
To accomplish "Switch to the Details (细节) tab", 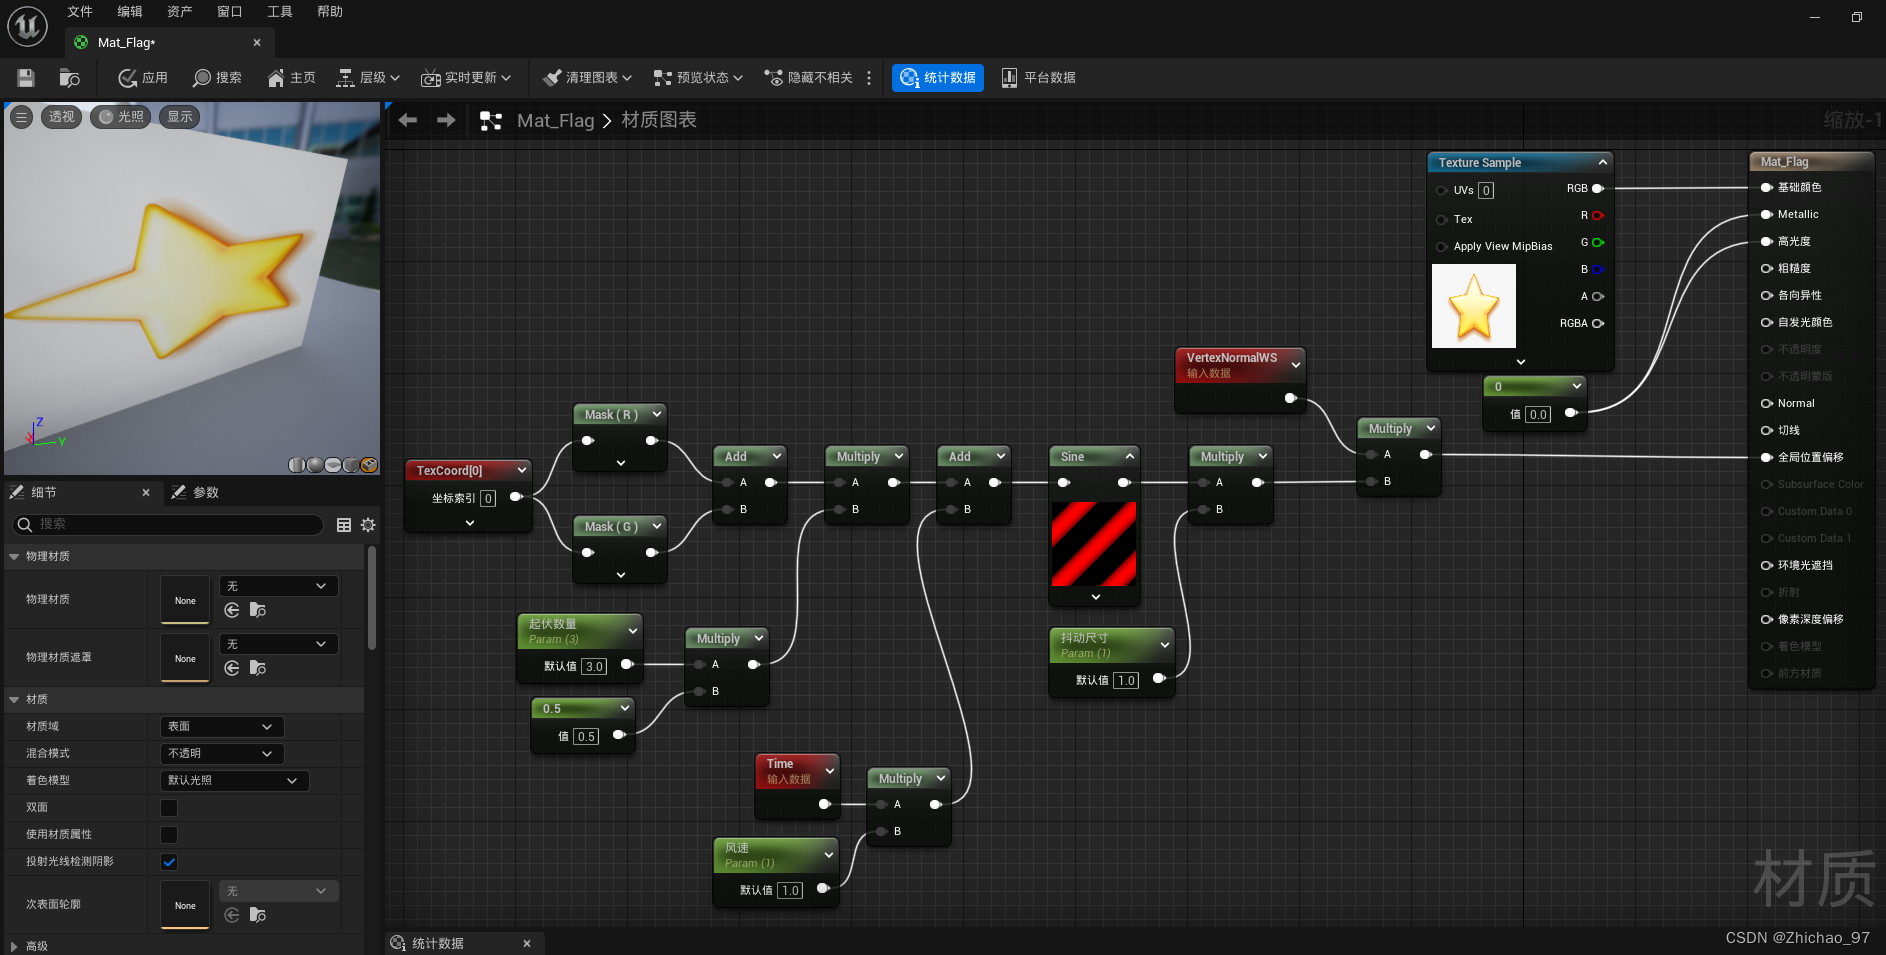I will click(43, 492).
